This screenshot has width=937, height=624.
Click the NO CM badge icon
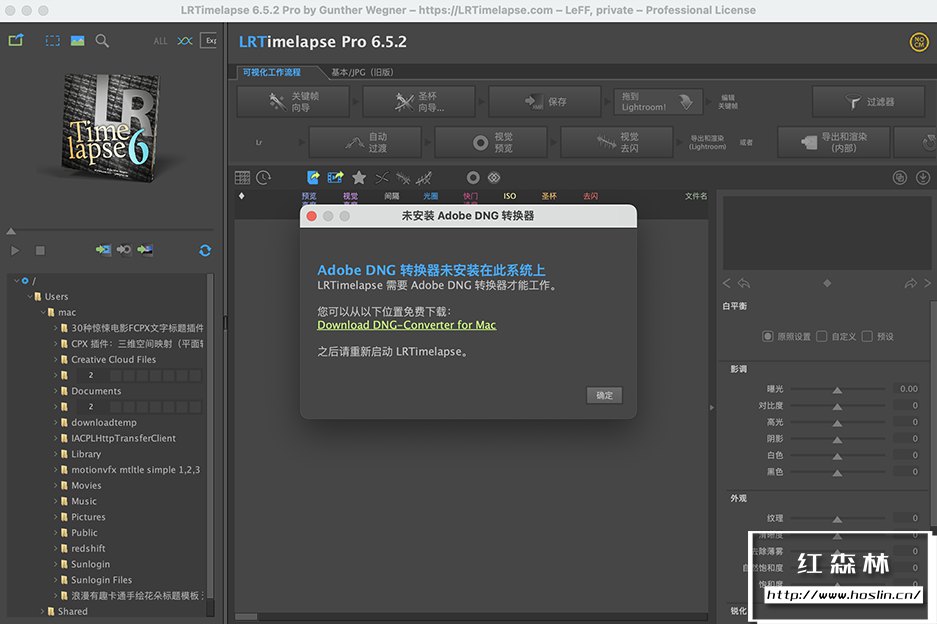tap(918, 42)
